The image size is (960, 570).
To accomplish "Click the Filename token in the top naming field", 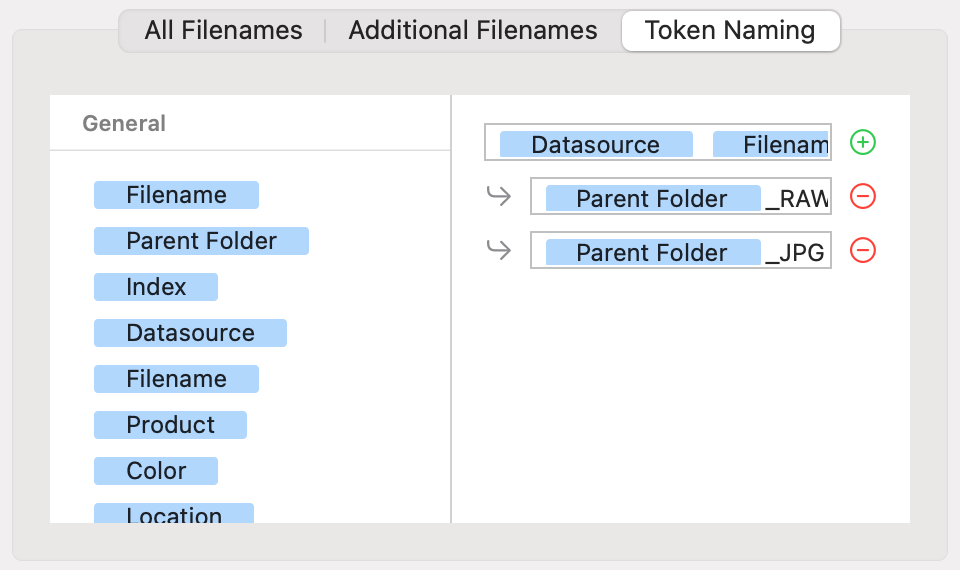I will point(772,145).
